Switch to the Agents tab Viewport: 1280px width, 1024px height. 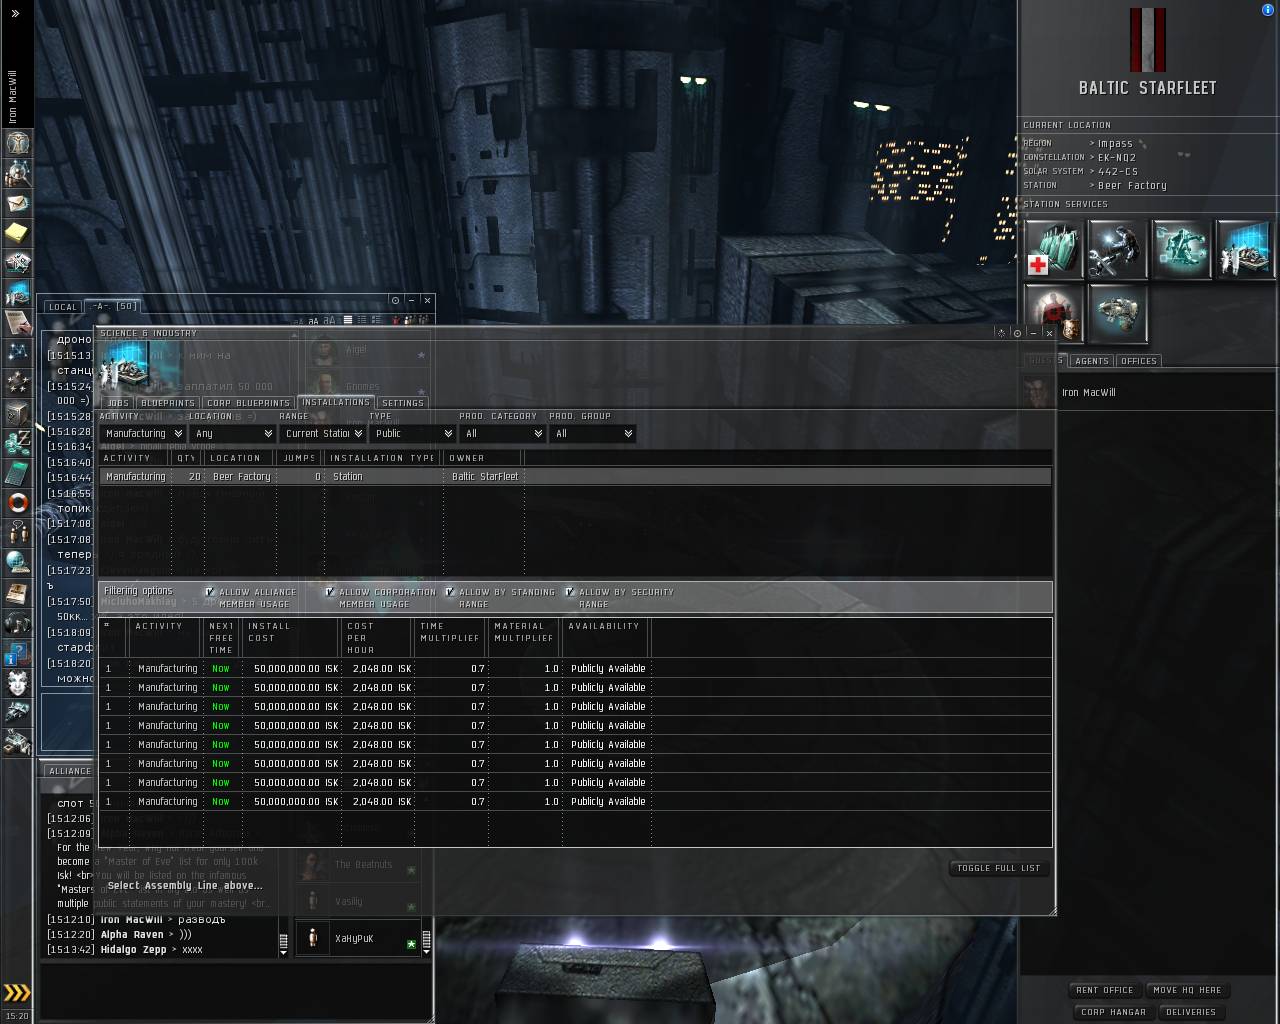coord(1092,361)
